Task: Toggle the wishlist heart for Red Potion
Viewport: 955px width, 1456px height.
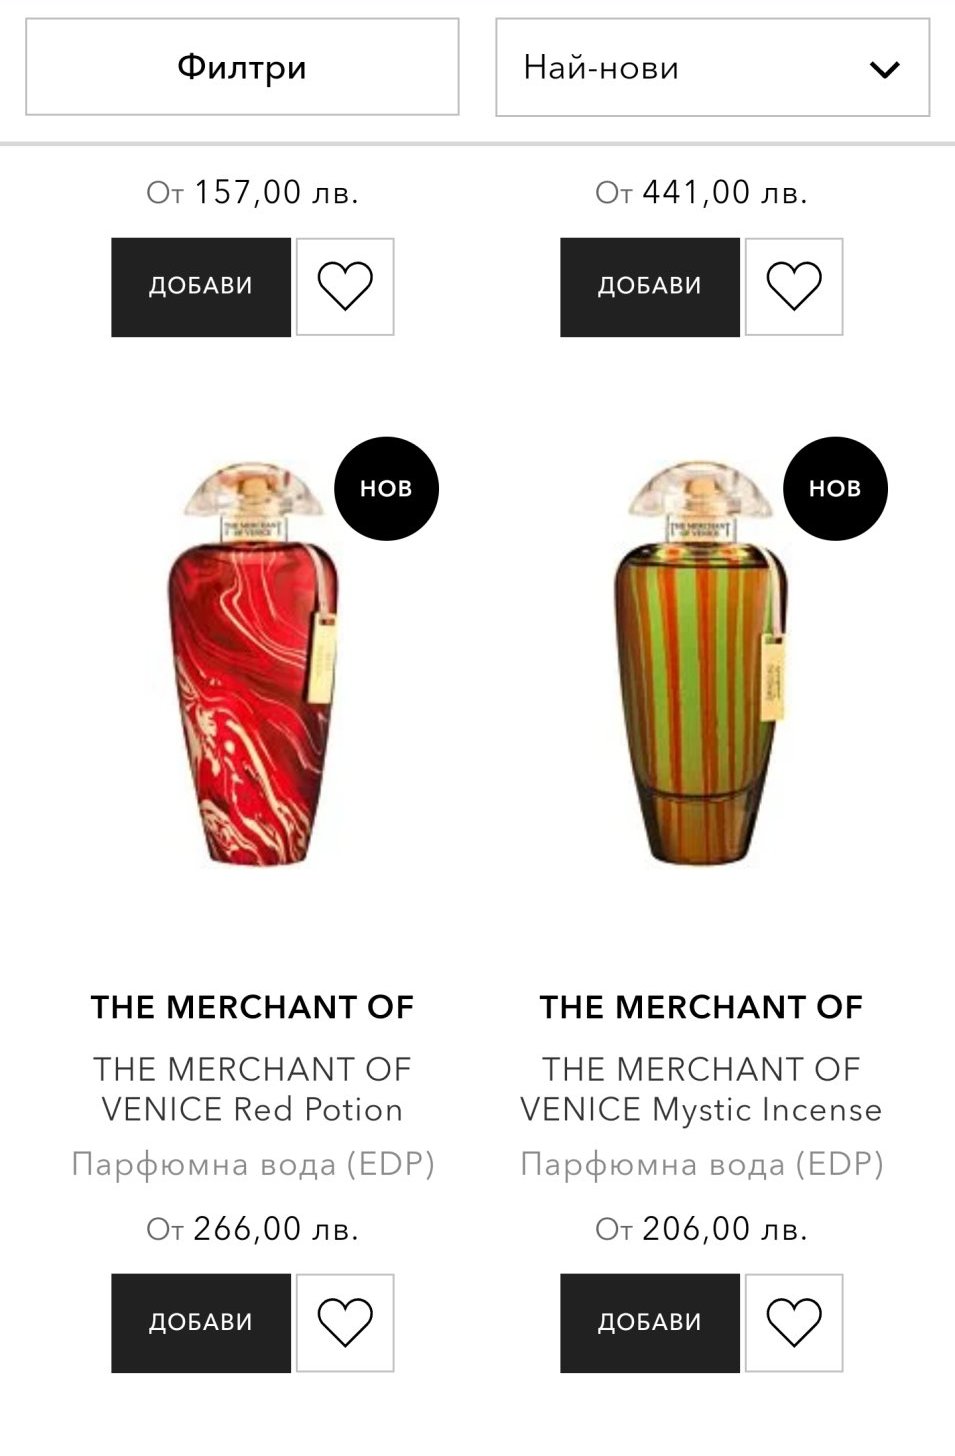Action: (345, 1322)
